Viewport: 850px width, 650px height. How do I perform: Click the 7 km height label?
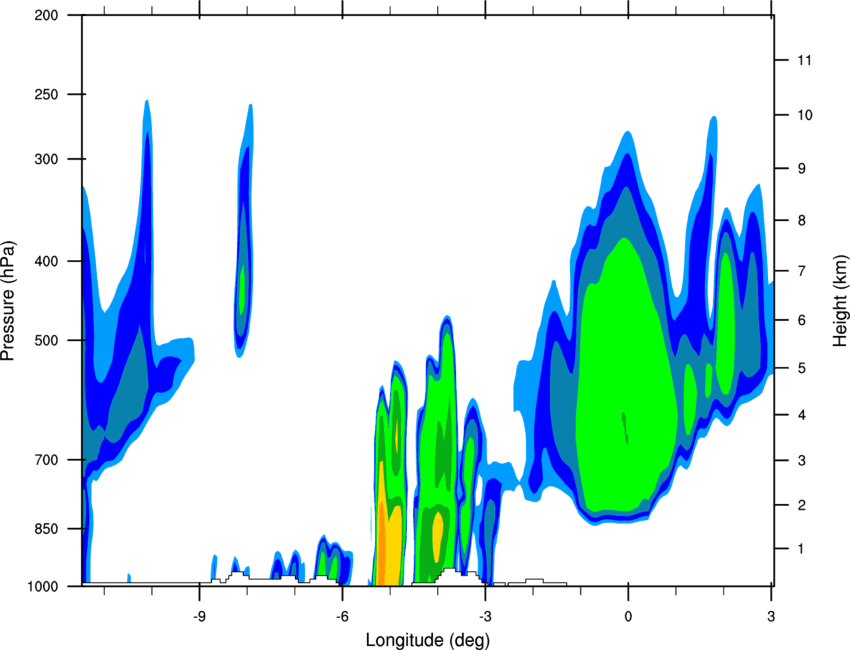[x=802, y=271]
